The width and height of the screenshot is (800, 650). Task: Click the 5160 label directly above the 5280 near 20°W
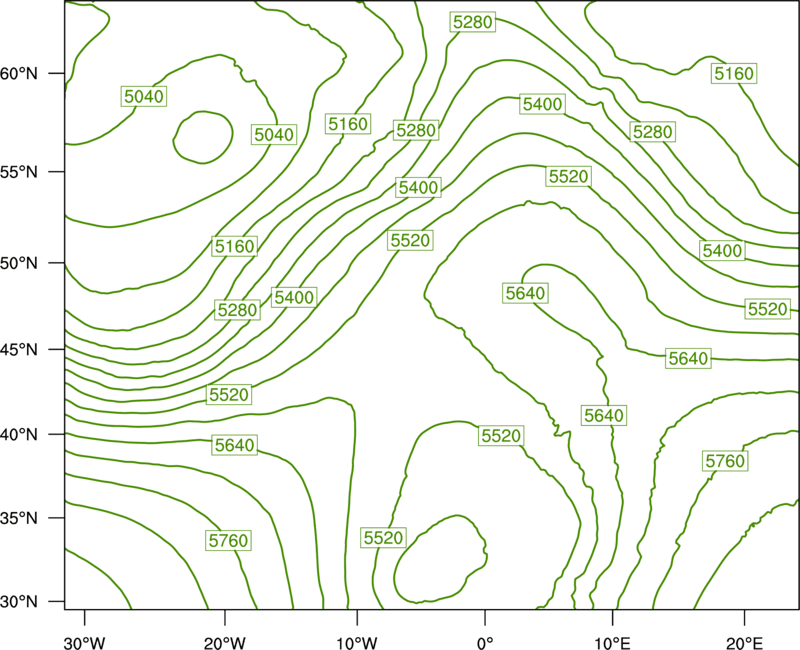(x=235, y=246)
